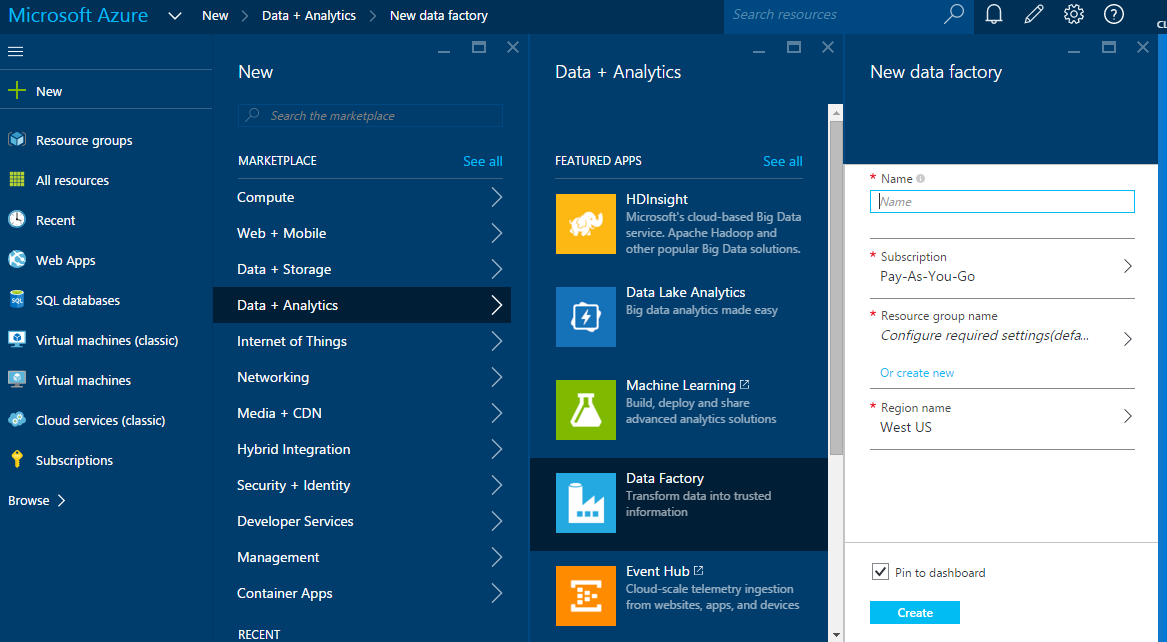
Task: Click the green plus New icon
Action: 16,91
